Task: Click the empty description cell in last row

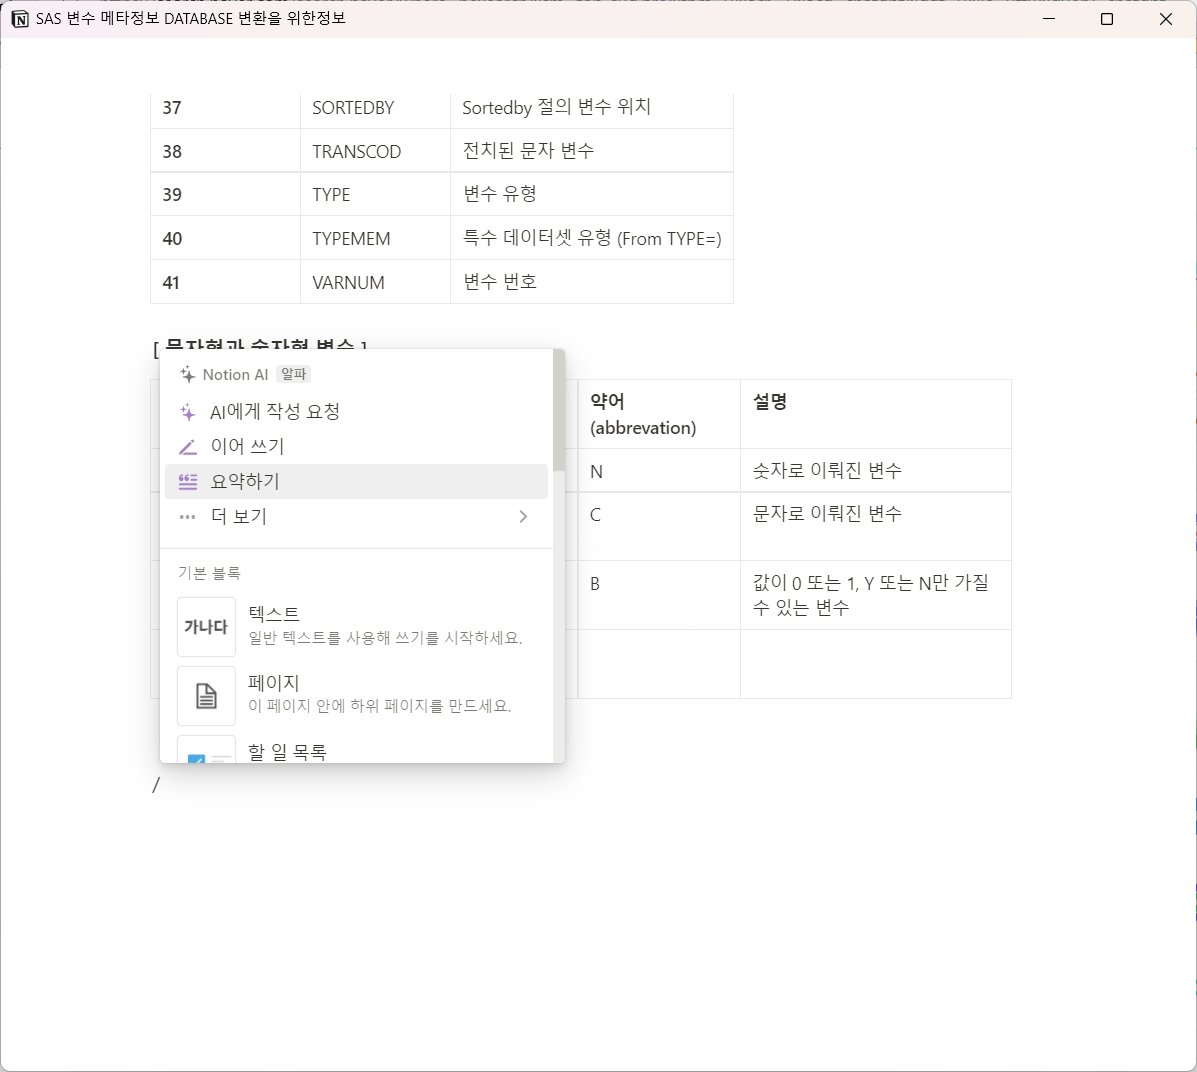Action: pyautogui.click(x=876, y=664)
